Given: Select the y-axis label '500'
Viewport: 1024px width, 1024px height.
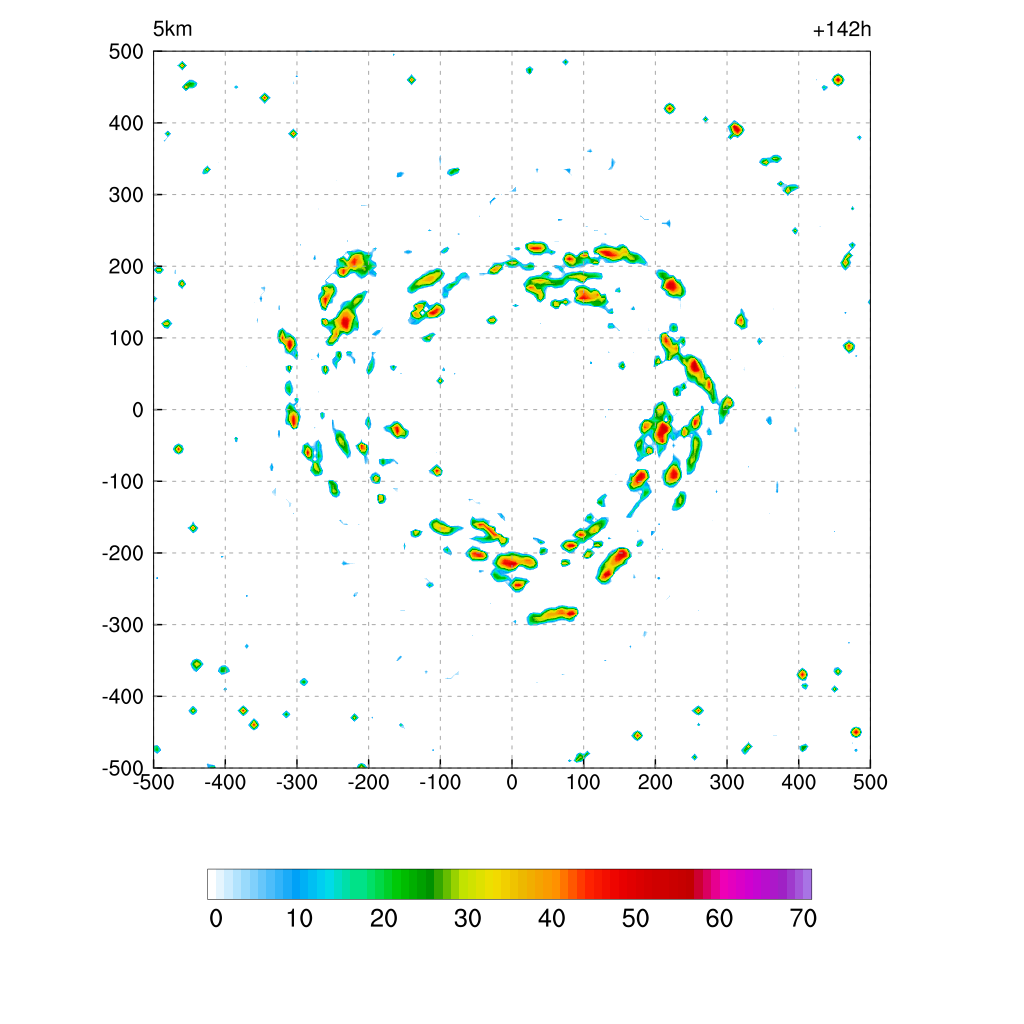Looking at the screenshot, I should click(x=126, y=52).
